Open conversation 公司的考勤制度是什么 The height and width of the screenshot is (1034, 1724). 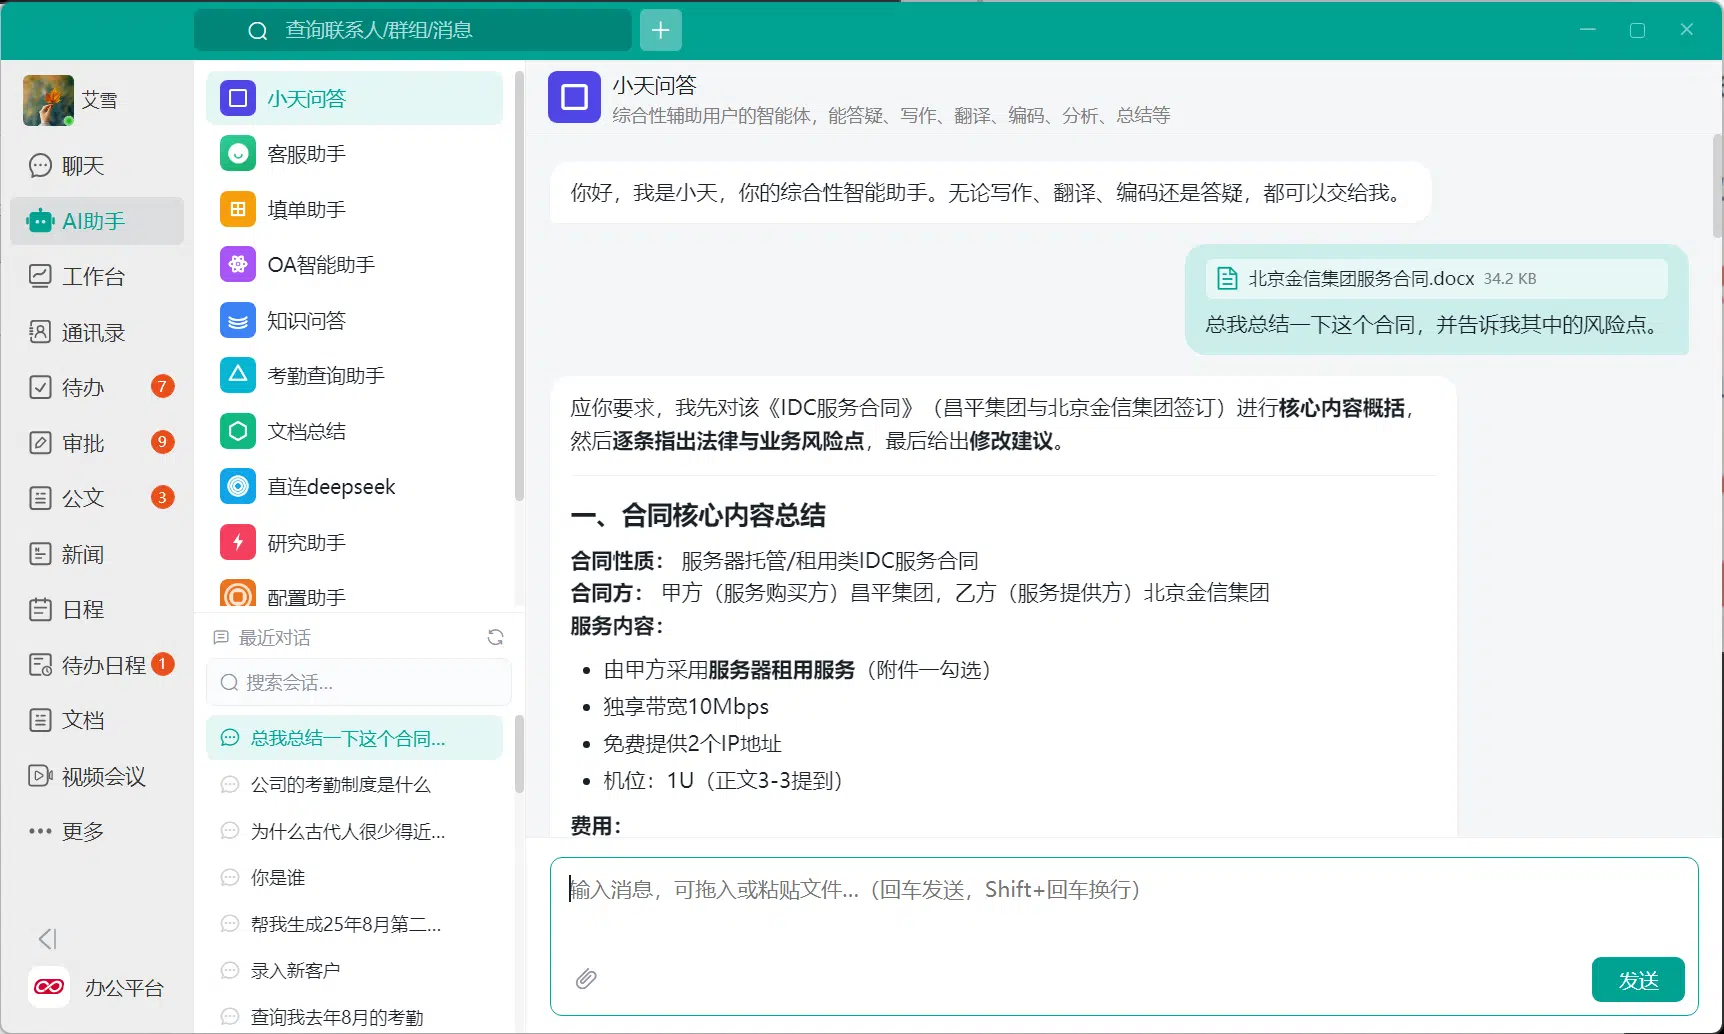pos(354,785)
